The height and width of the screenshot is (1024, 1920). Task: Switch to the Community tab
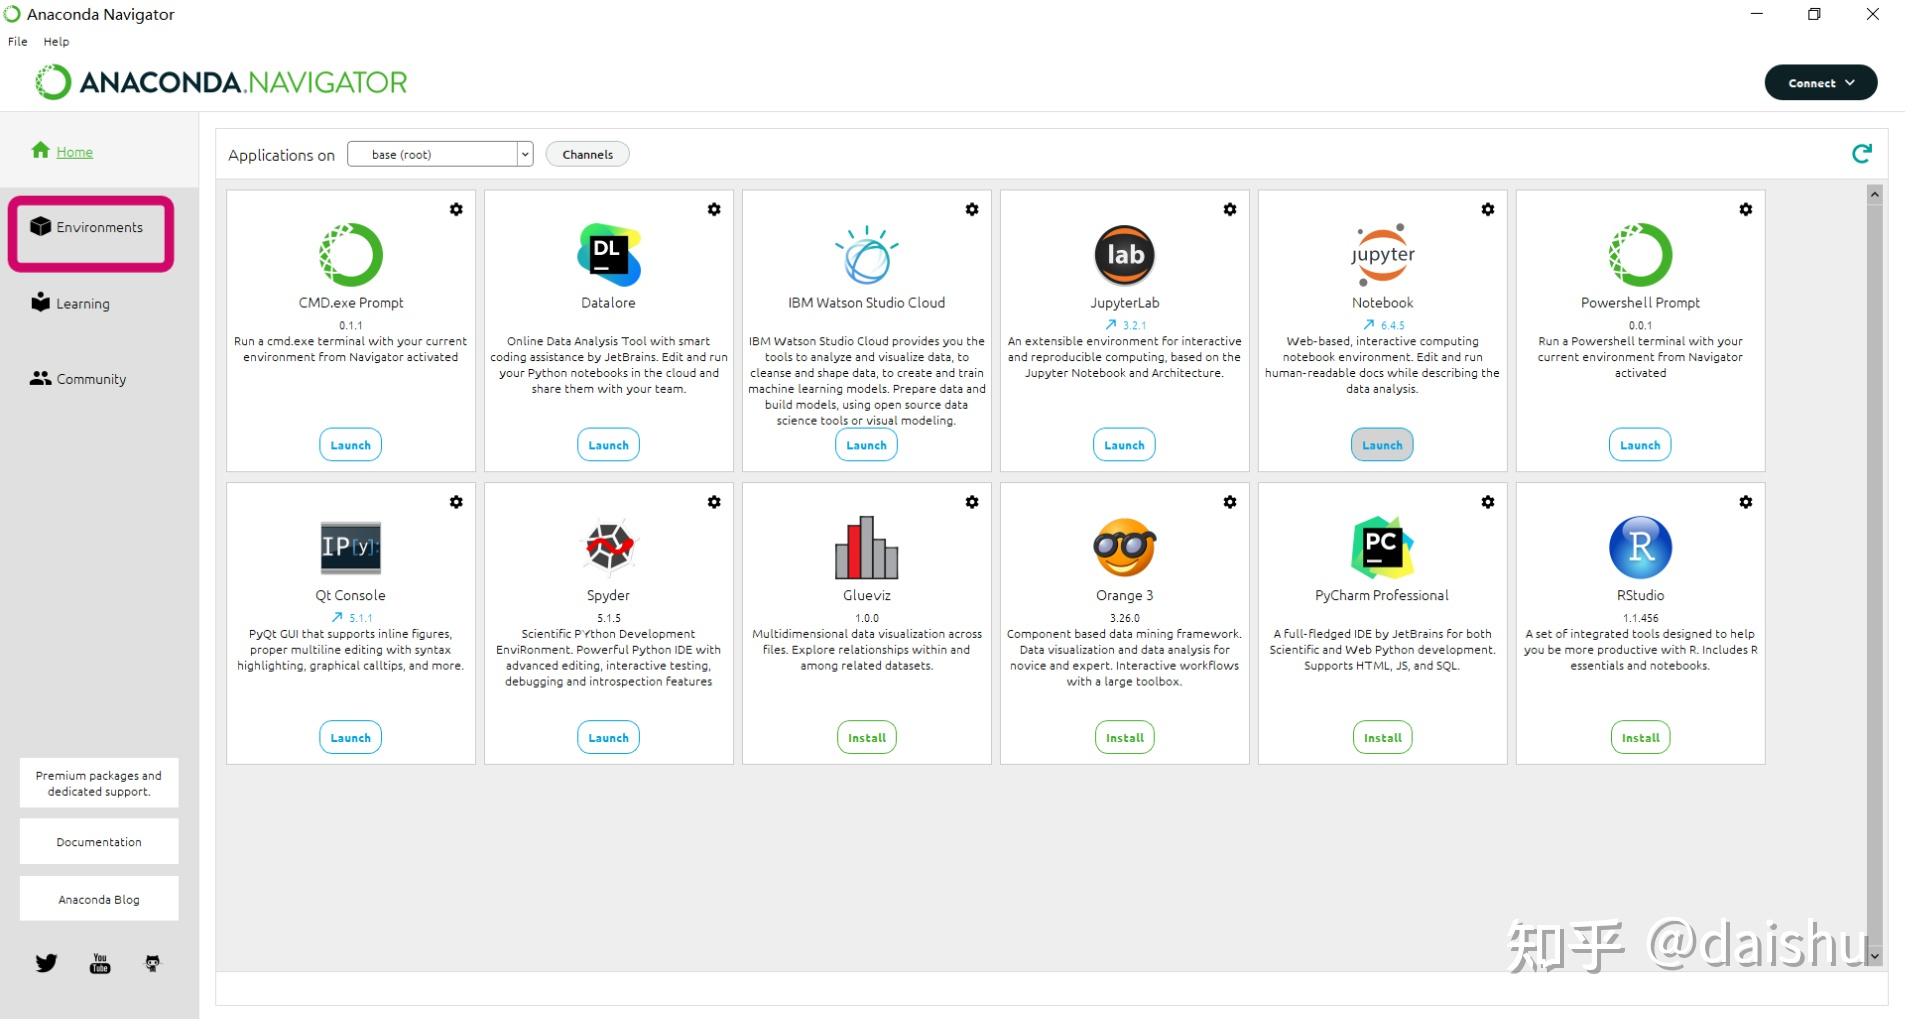[x=79, y=381]
